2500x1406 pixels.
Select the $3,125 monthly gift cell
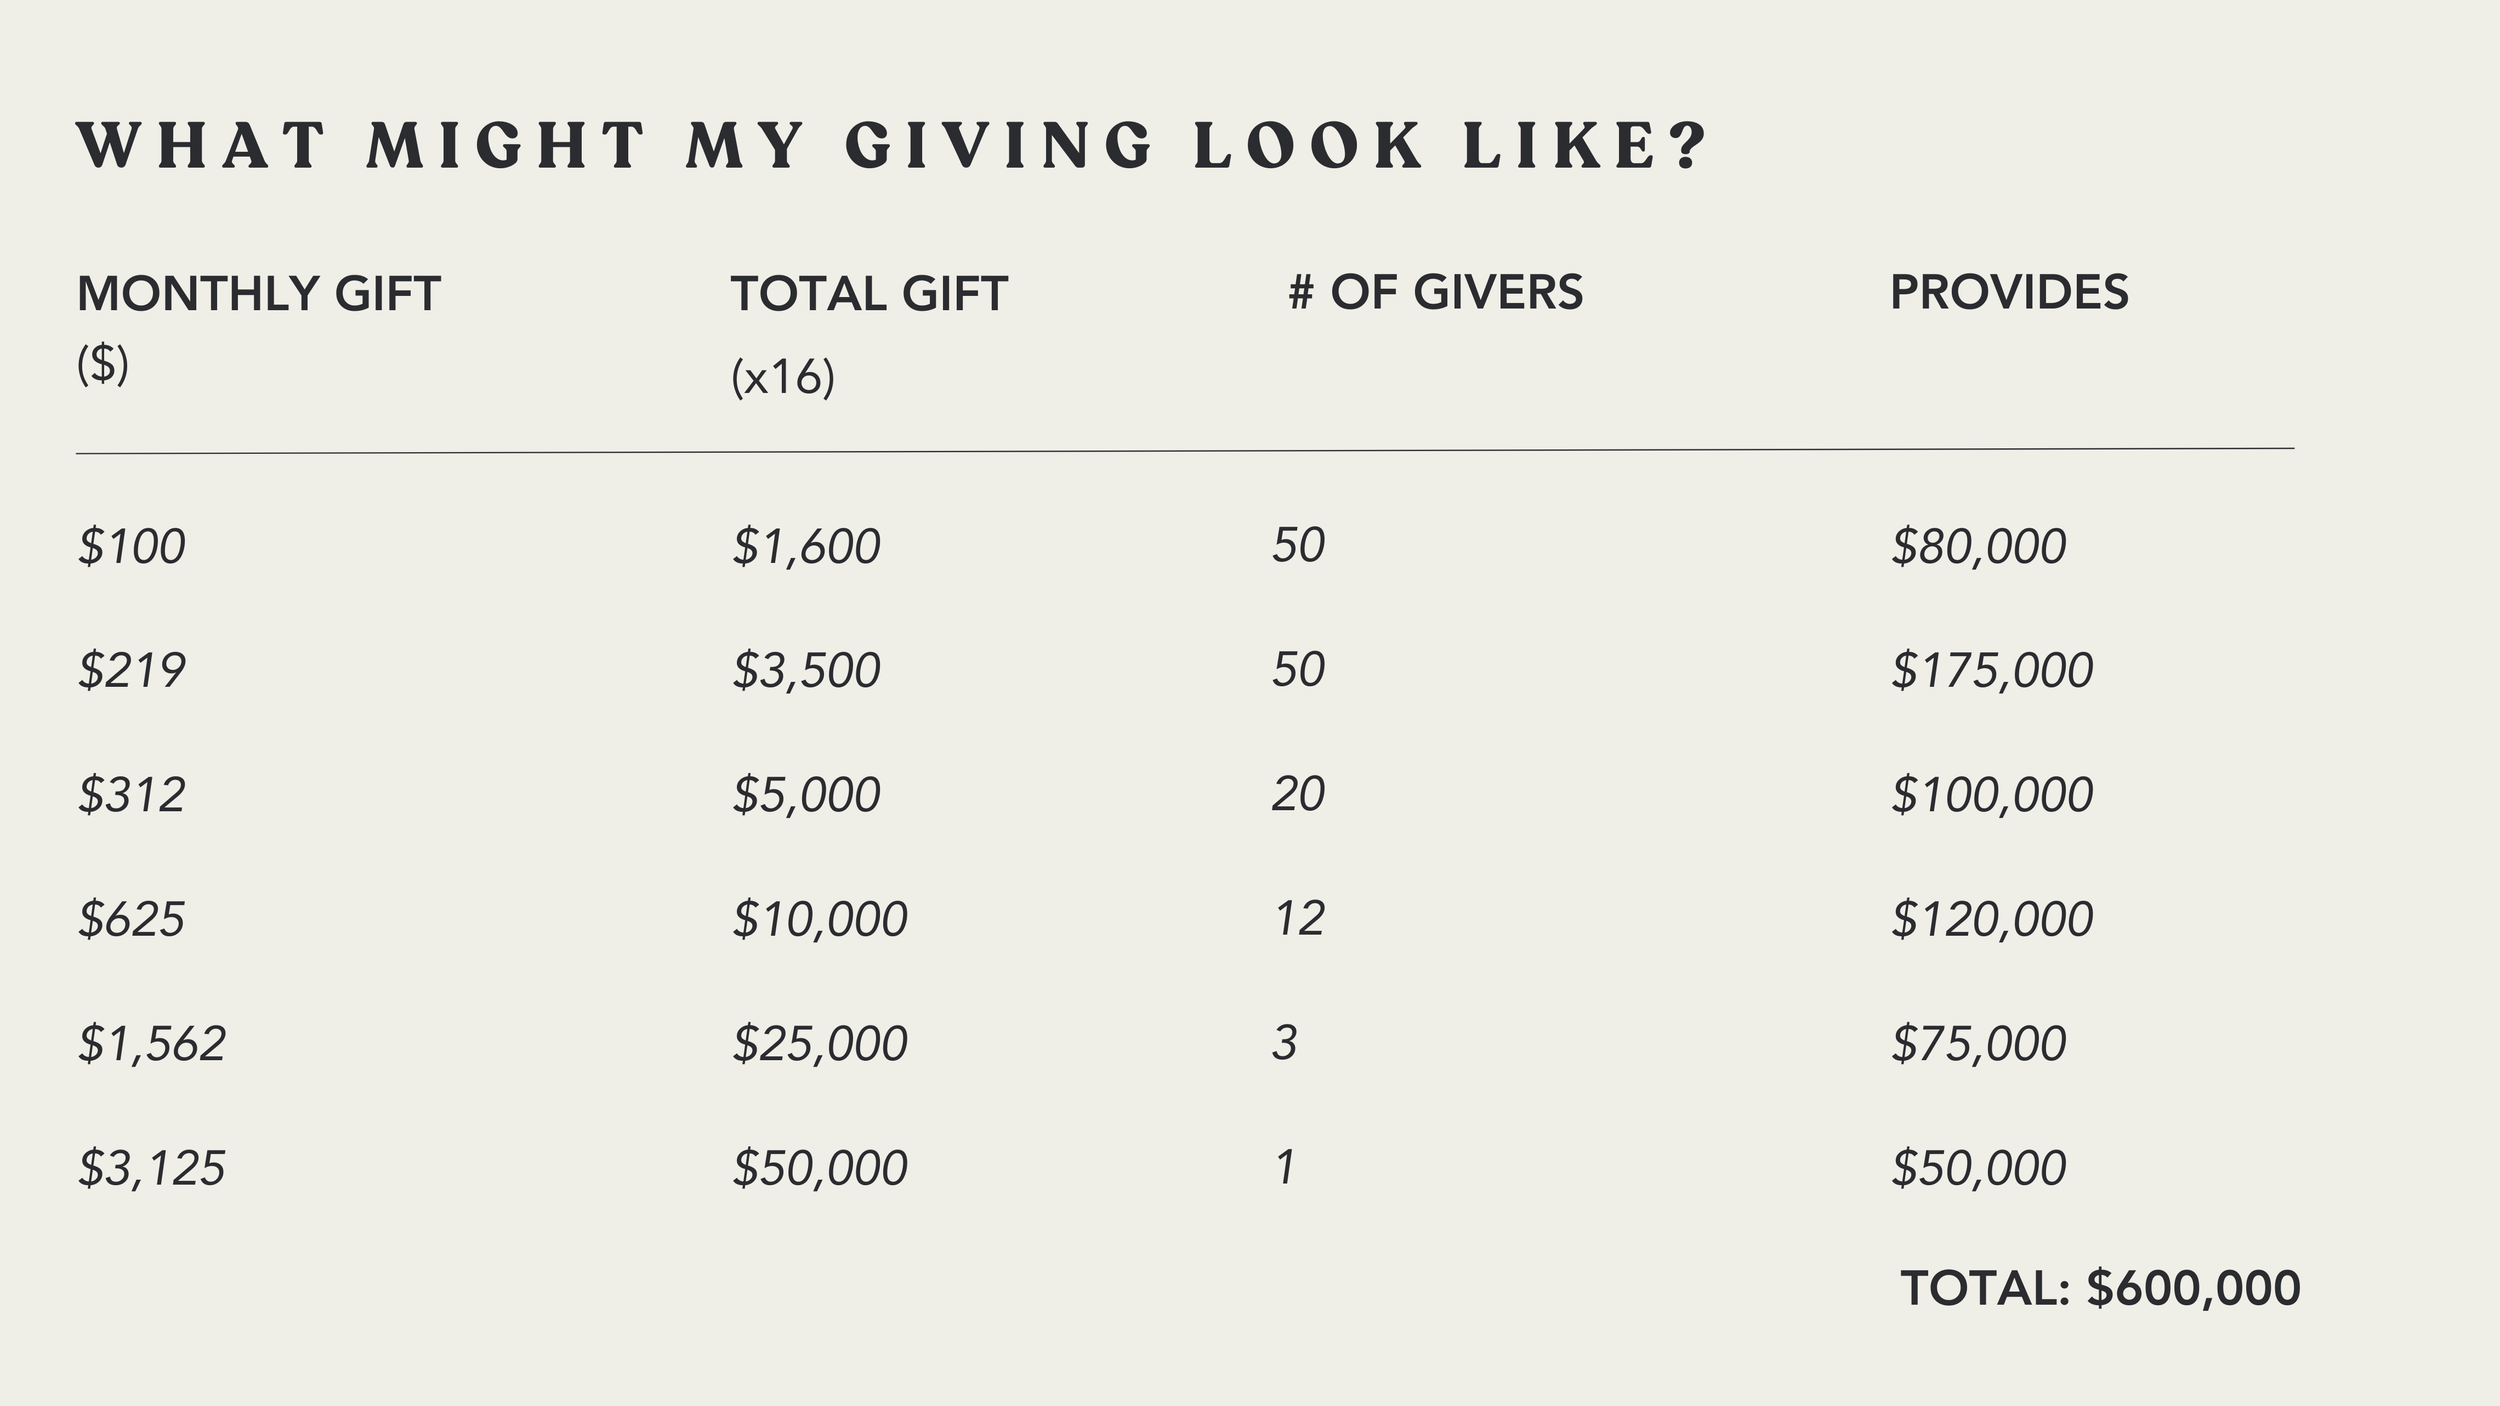tap(152, 1168)
